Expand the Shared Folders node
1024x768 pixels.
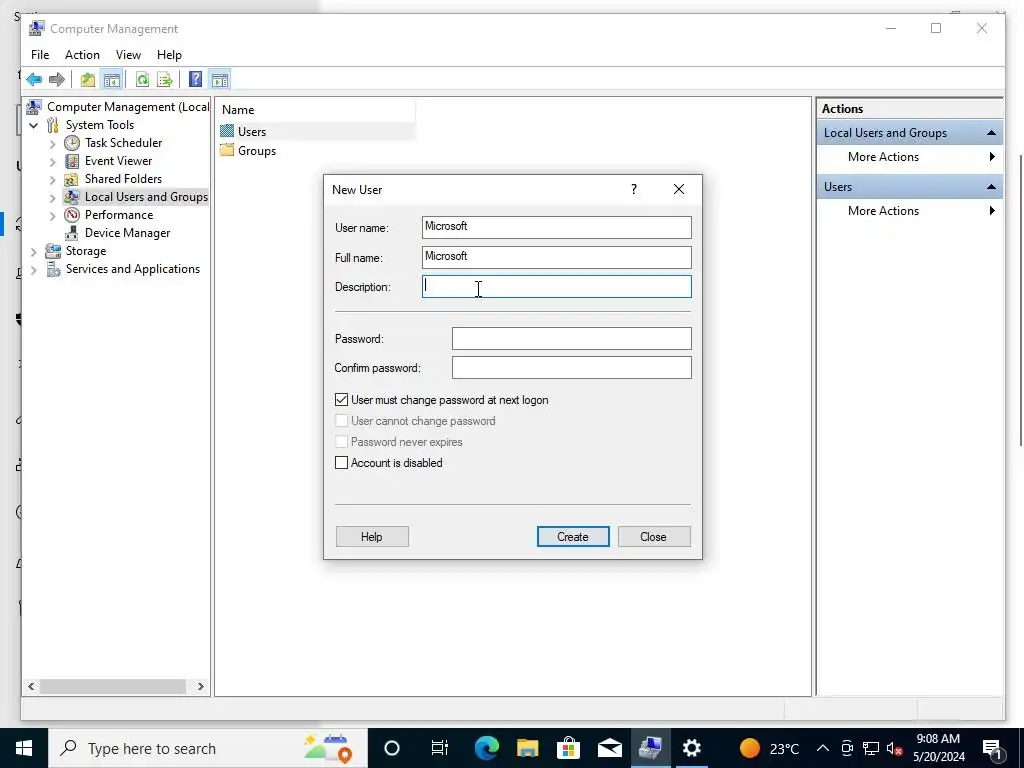click(52, 179)
